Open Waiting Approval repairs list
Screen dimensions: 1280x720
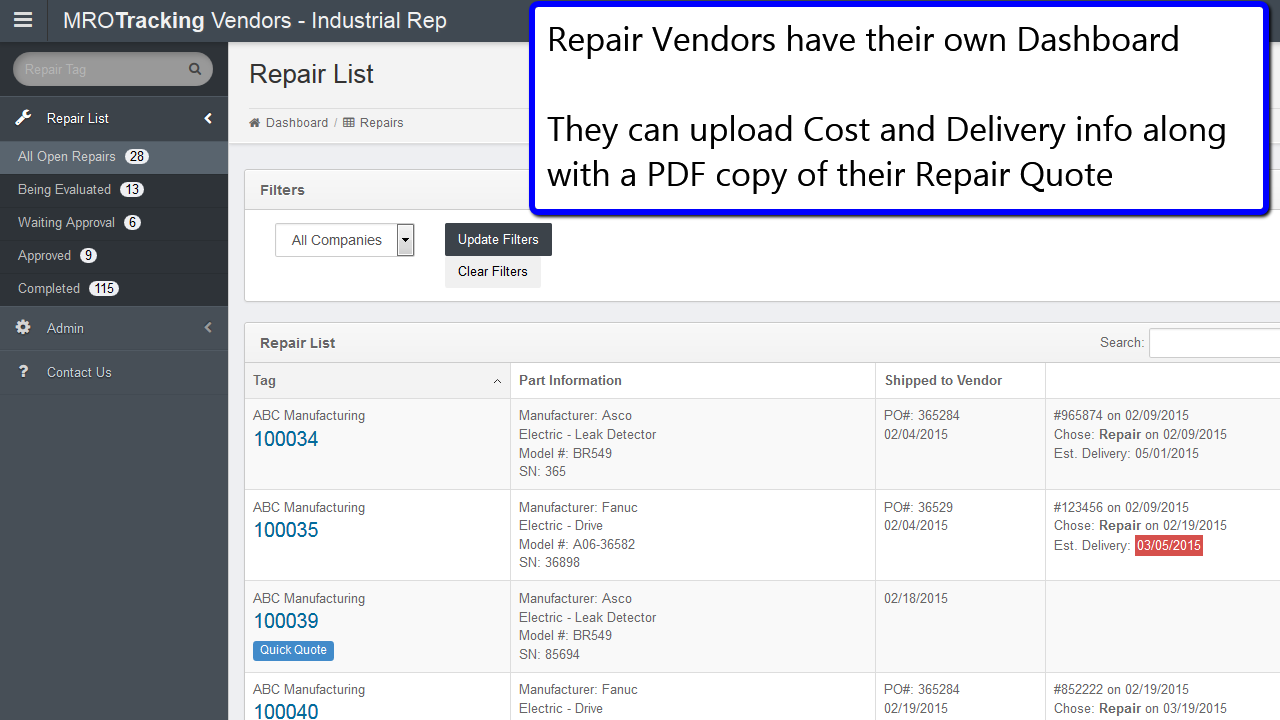click(x=114, y=222)
